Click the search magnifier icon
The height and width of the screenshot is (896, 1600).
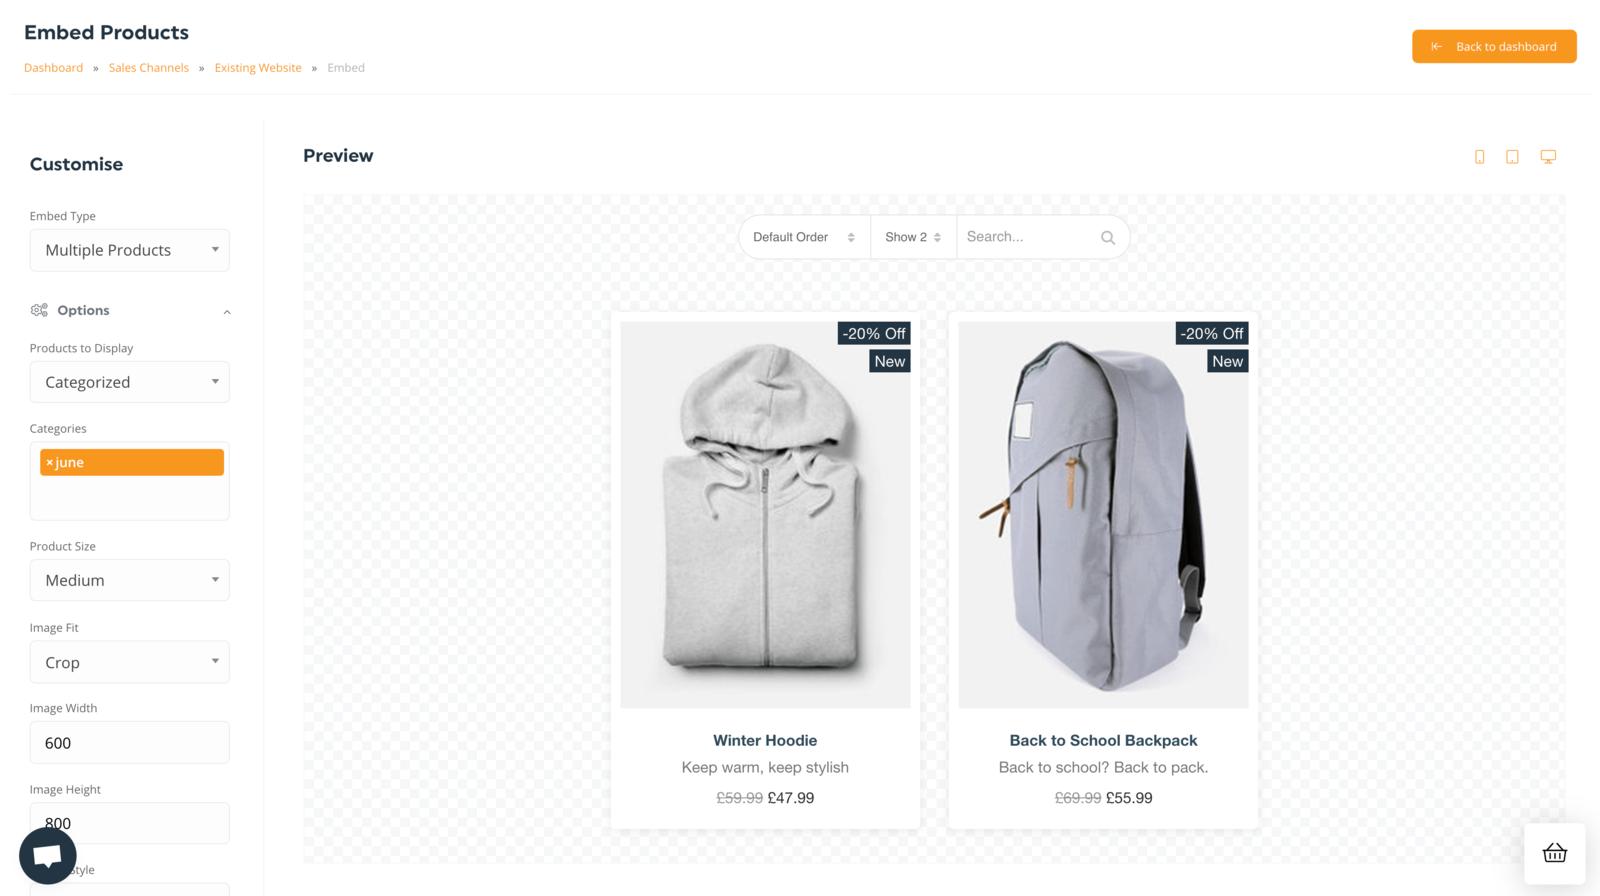[x=1108, y=238]
